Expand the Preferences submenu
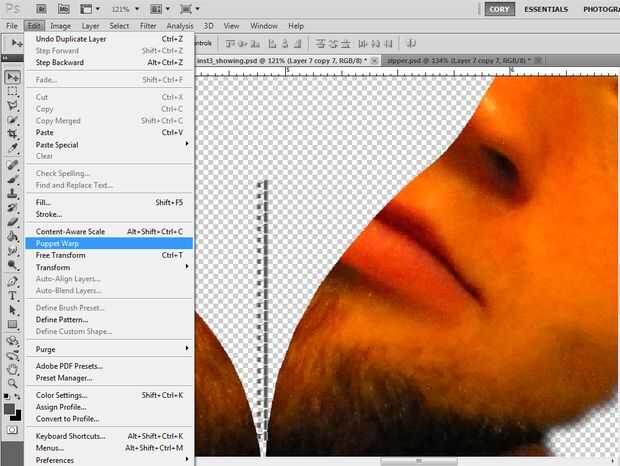The width and height of the screenshot is (620, 466). pos(109,460)
